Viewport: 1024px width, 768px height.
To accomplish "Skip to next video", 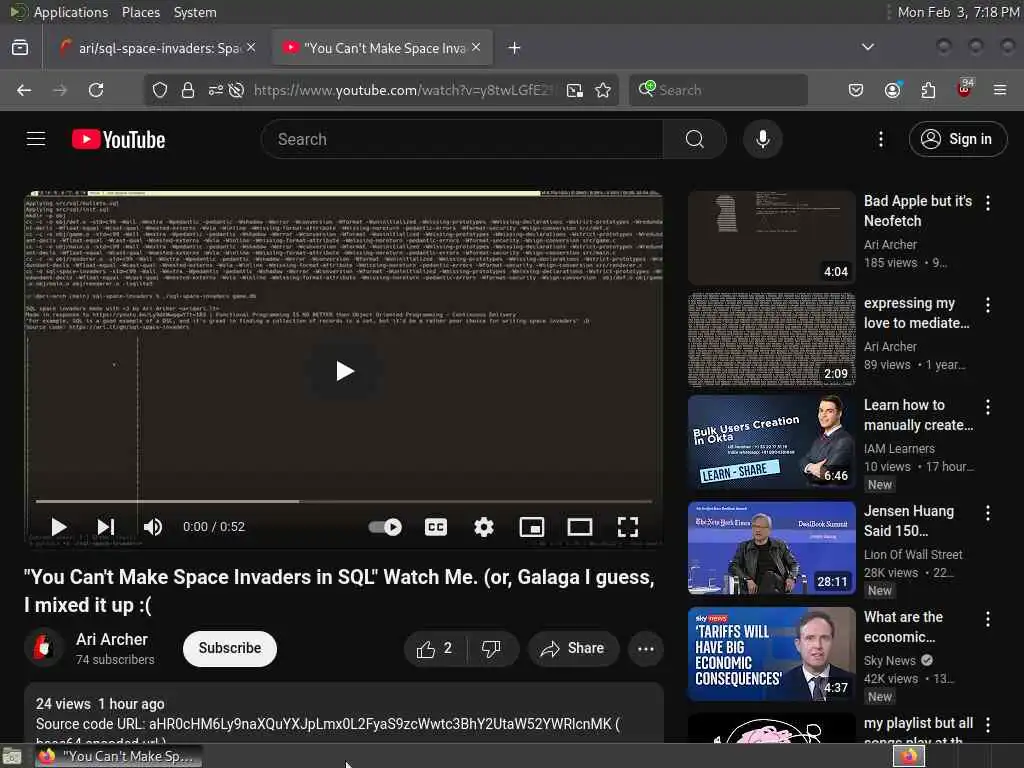I will [106, 526].
